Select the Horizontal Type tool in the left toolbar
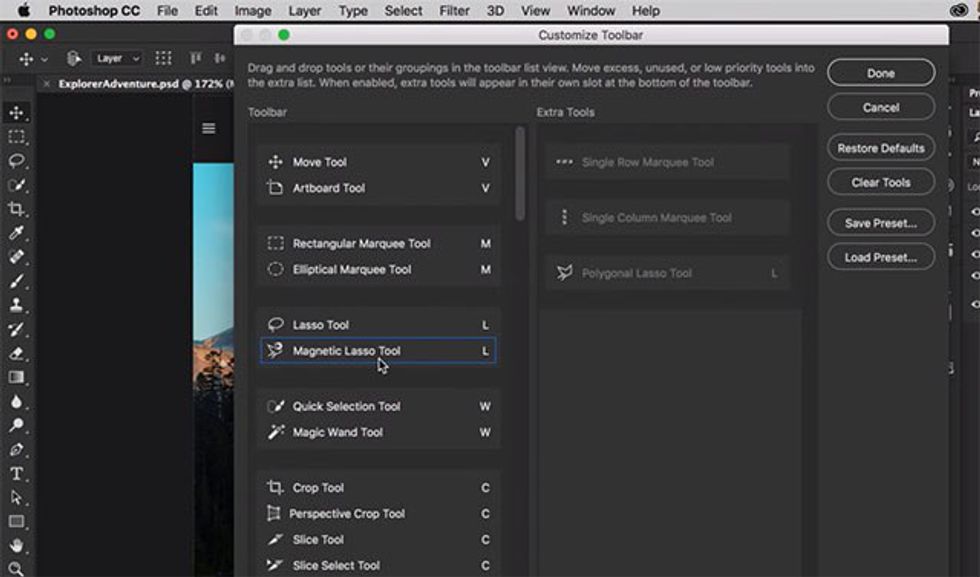The image size is (980, 577). point(16,473)
